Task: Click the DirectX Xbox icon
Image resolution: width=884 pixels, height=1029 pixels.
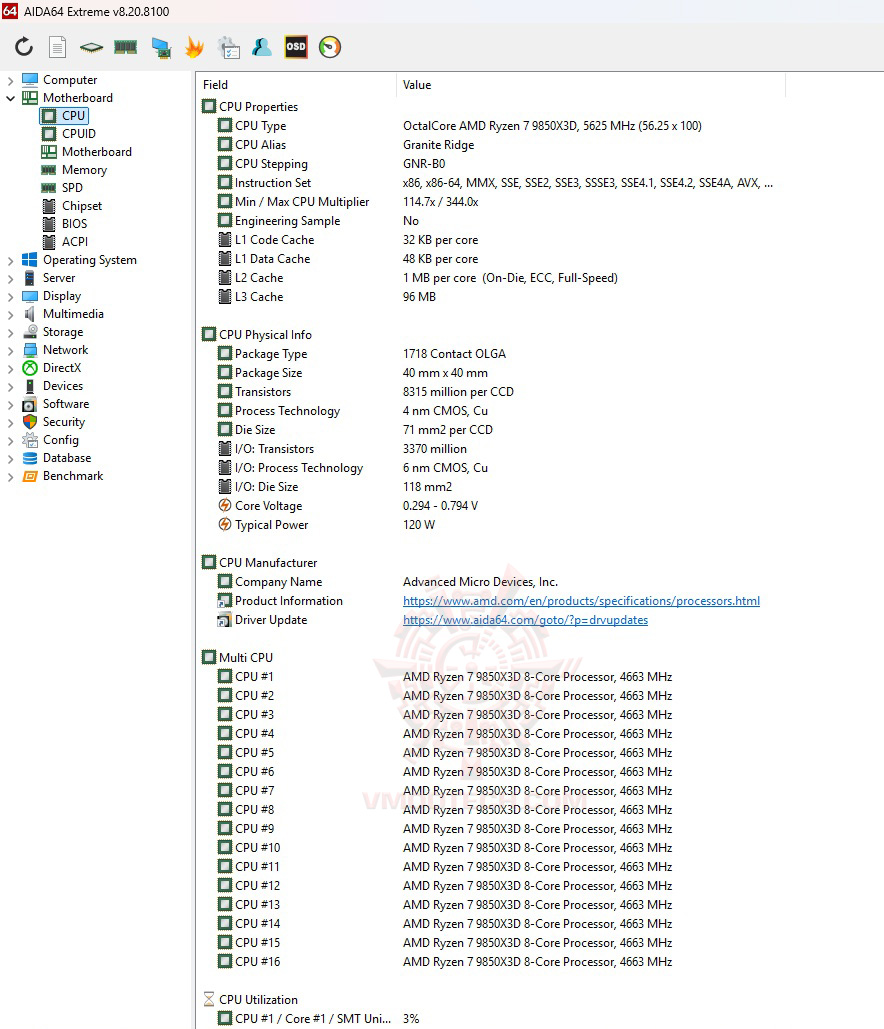Action: click(x=30, y=368)
